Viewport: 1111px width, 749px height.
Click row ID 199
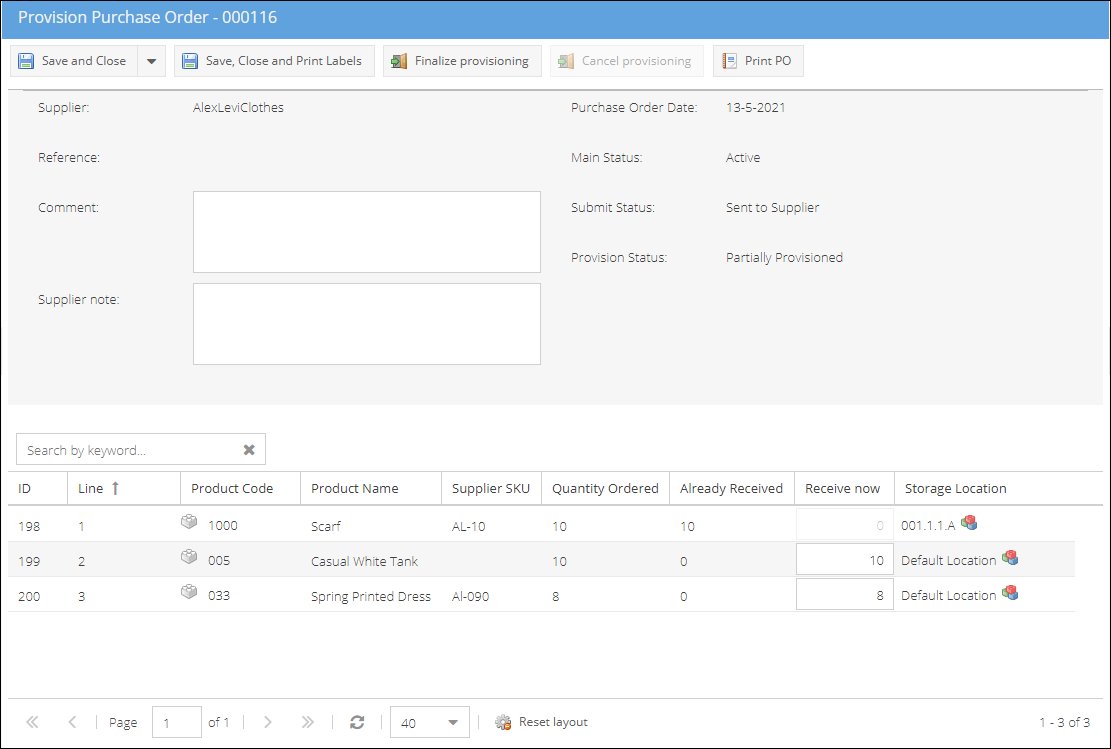pyautogui.click(x=29, y=561)
